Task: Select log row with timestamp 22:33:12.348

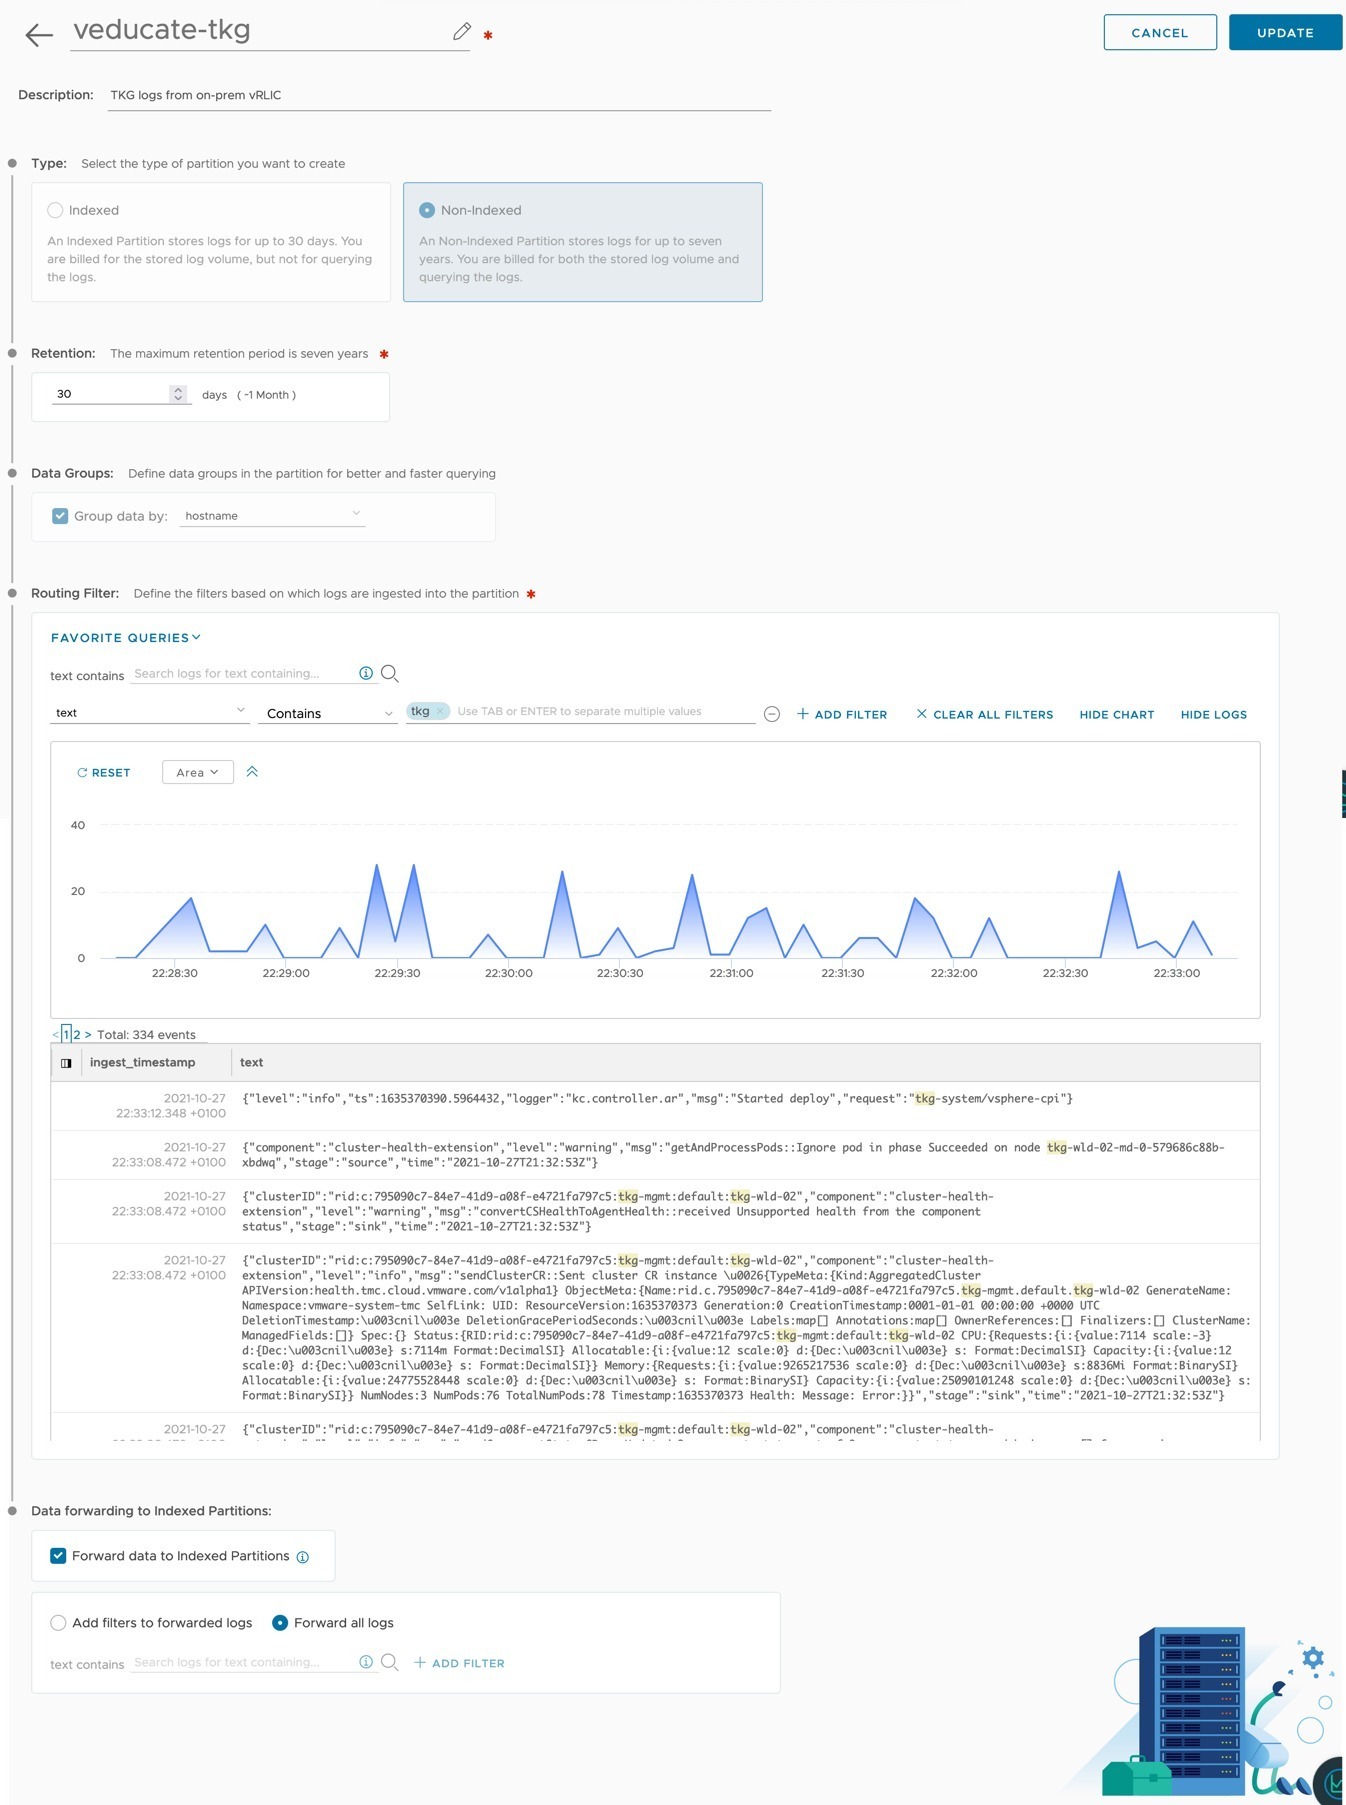Action: 656,1106
